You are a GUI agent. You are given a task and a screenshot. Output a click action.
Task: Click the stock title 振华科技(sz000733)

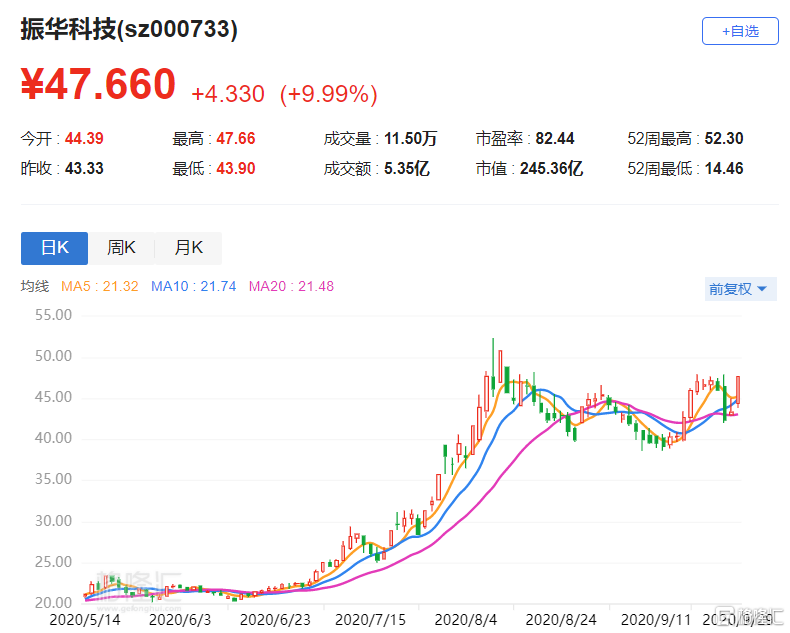click(x=129, y=29)
